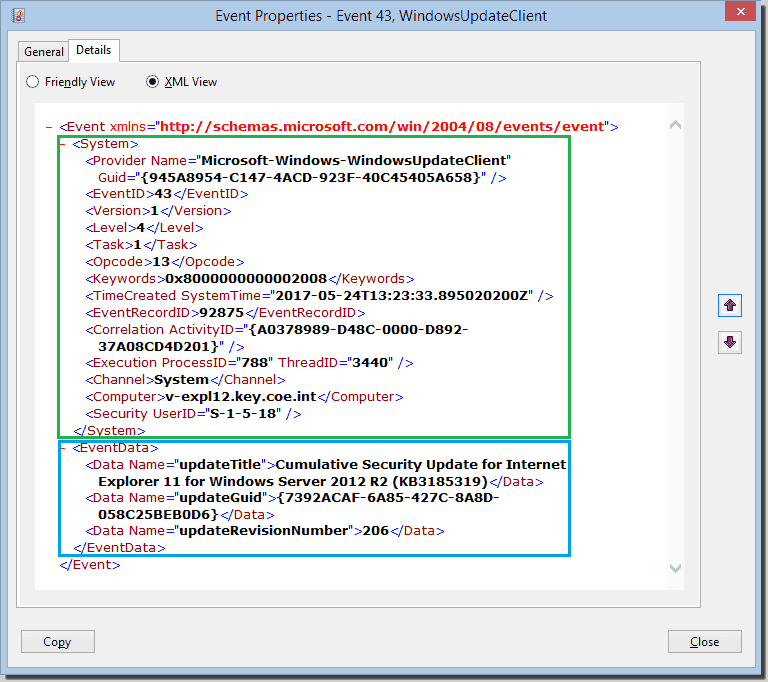Click the schemas.microsoft.com xmlns URL

pyautogui.click(x=382, y=127)
